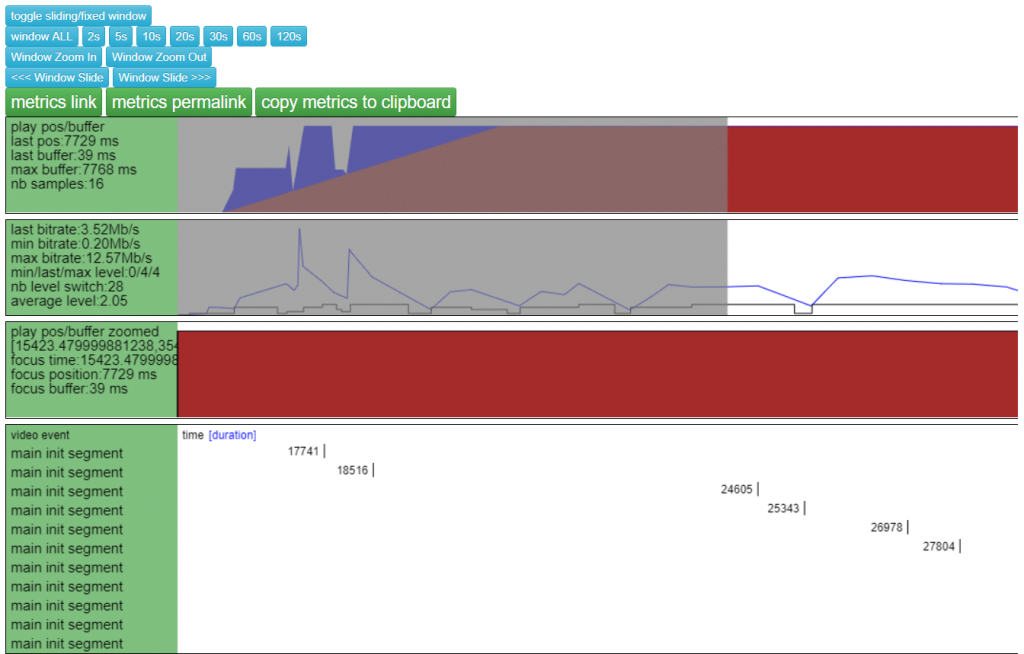Open the metrics link

tap(54, 102)
